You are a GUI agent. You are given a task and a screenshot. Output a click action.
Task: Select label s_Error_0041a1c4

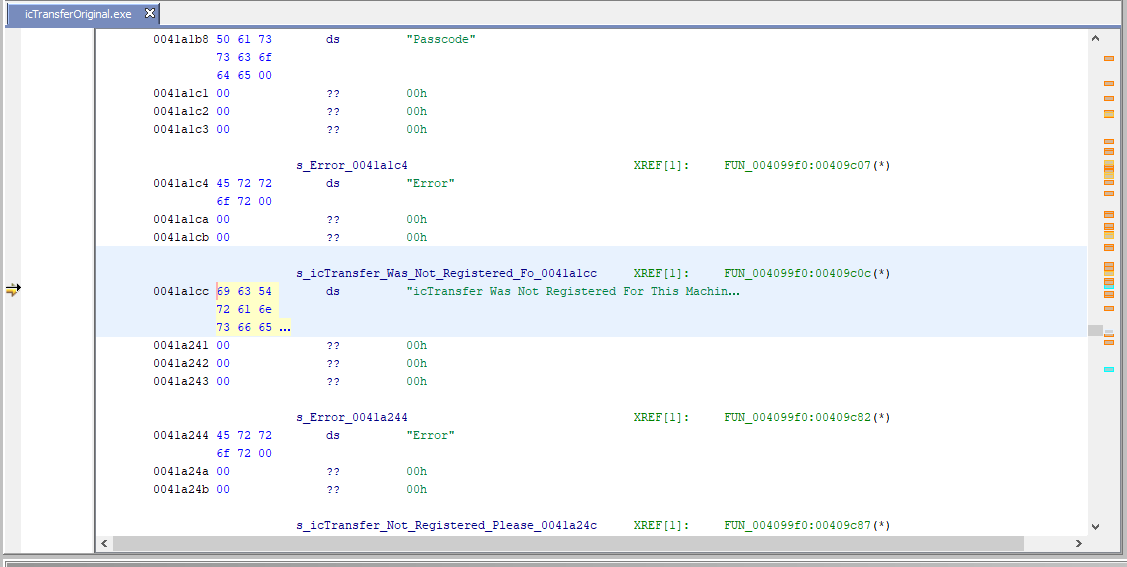pyautogui.click(x=352, y=166)
